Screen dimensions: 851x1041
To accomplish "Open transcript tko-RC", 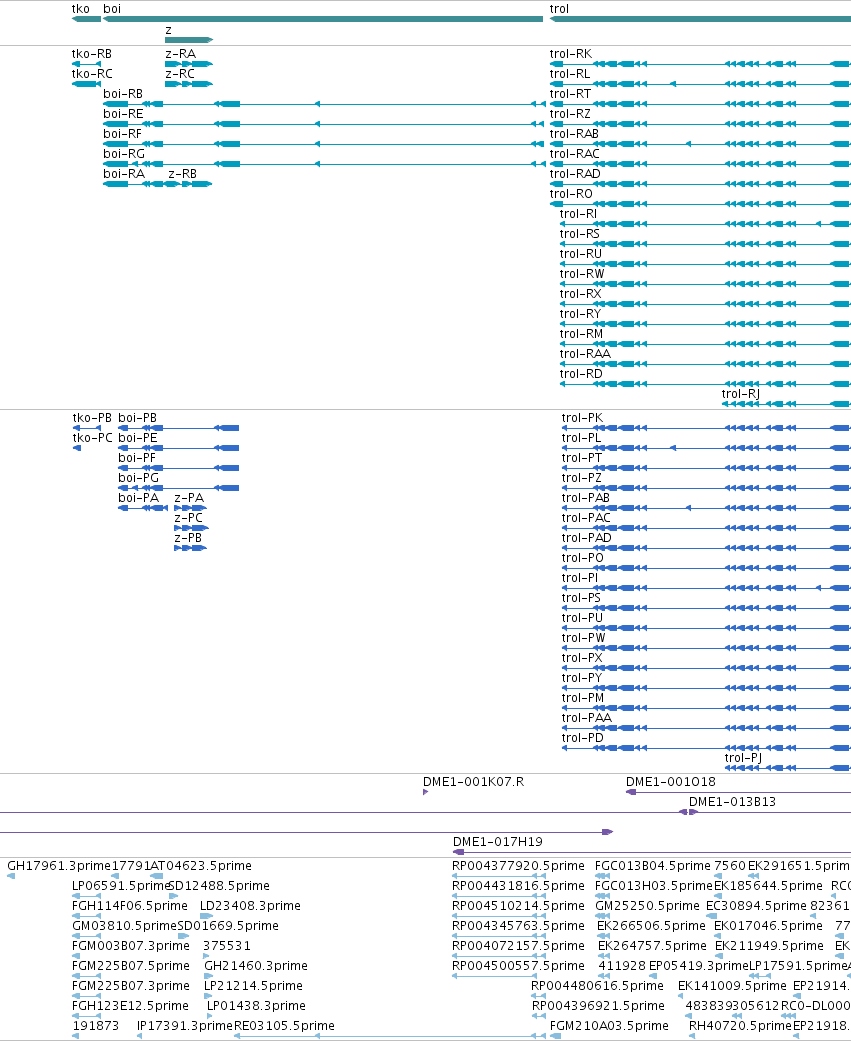I will point(92,74).
